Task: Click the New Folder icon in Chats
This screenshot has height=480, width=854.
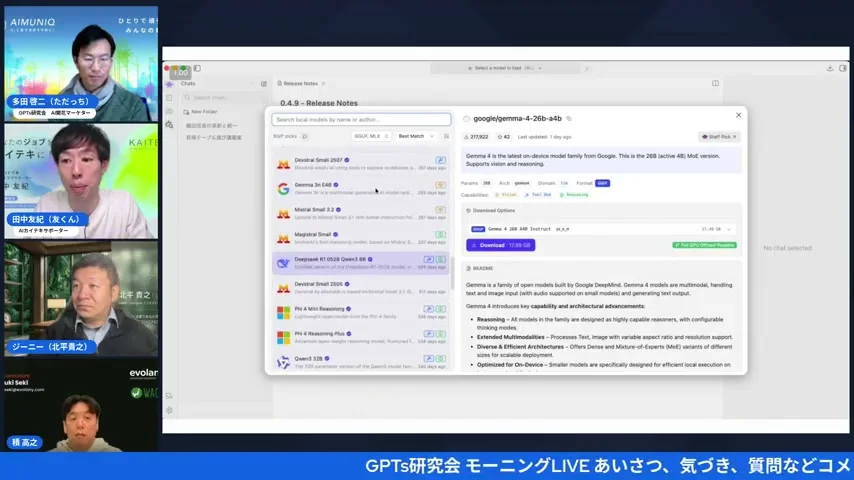Action: pyautogui.click(x=186, y=112)
